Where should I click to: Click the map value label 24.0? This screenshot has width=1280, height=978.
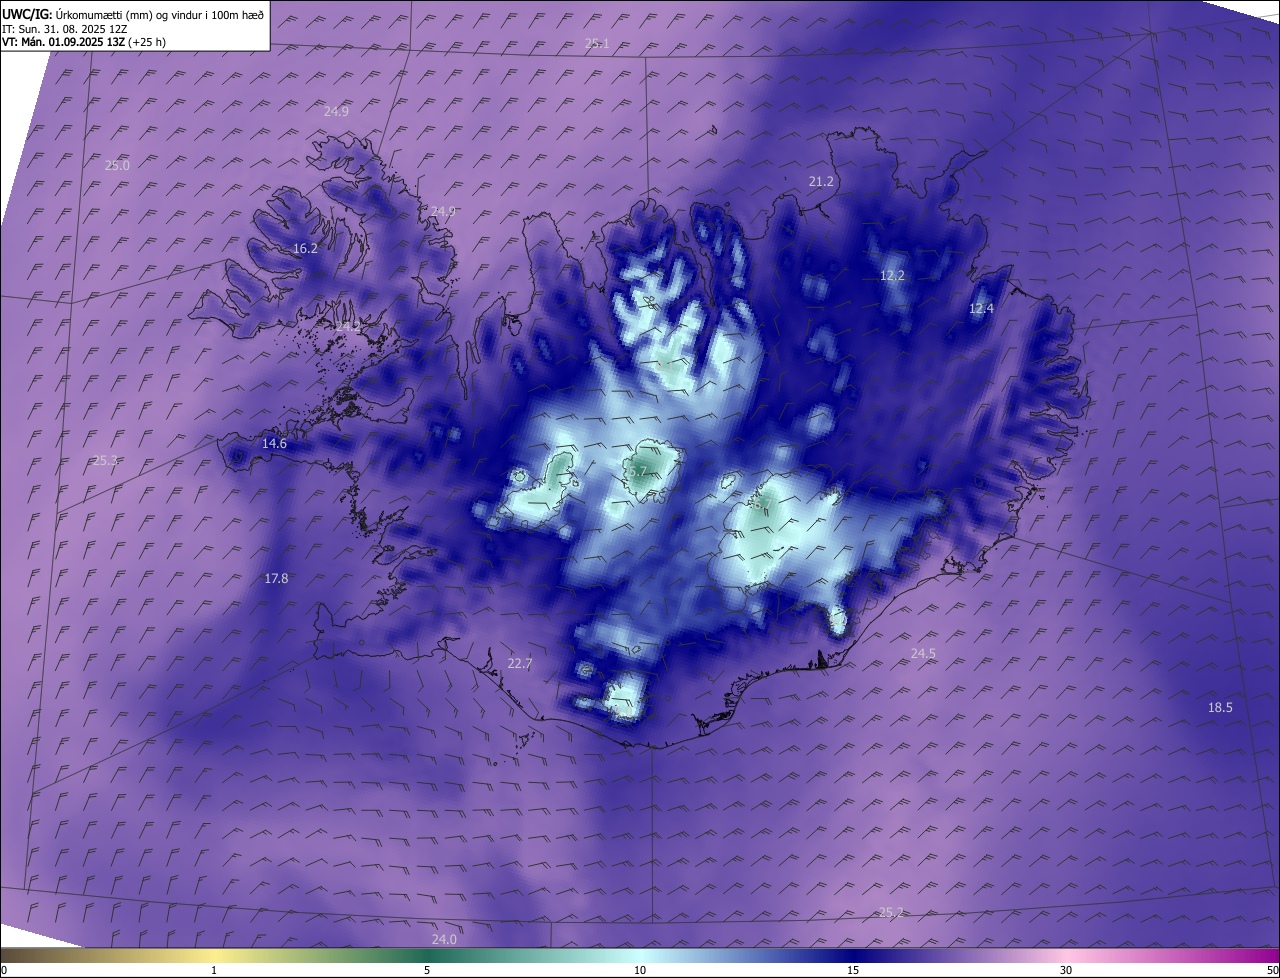pos(444,939)
